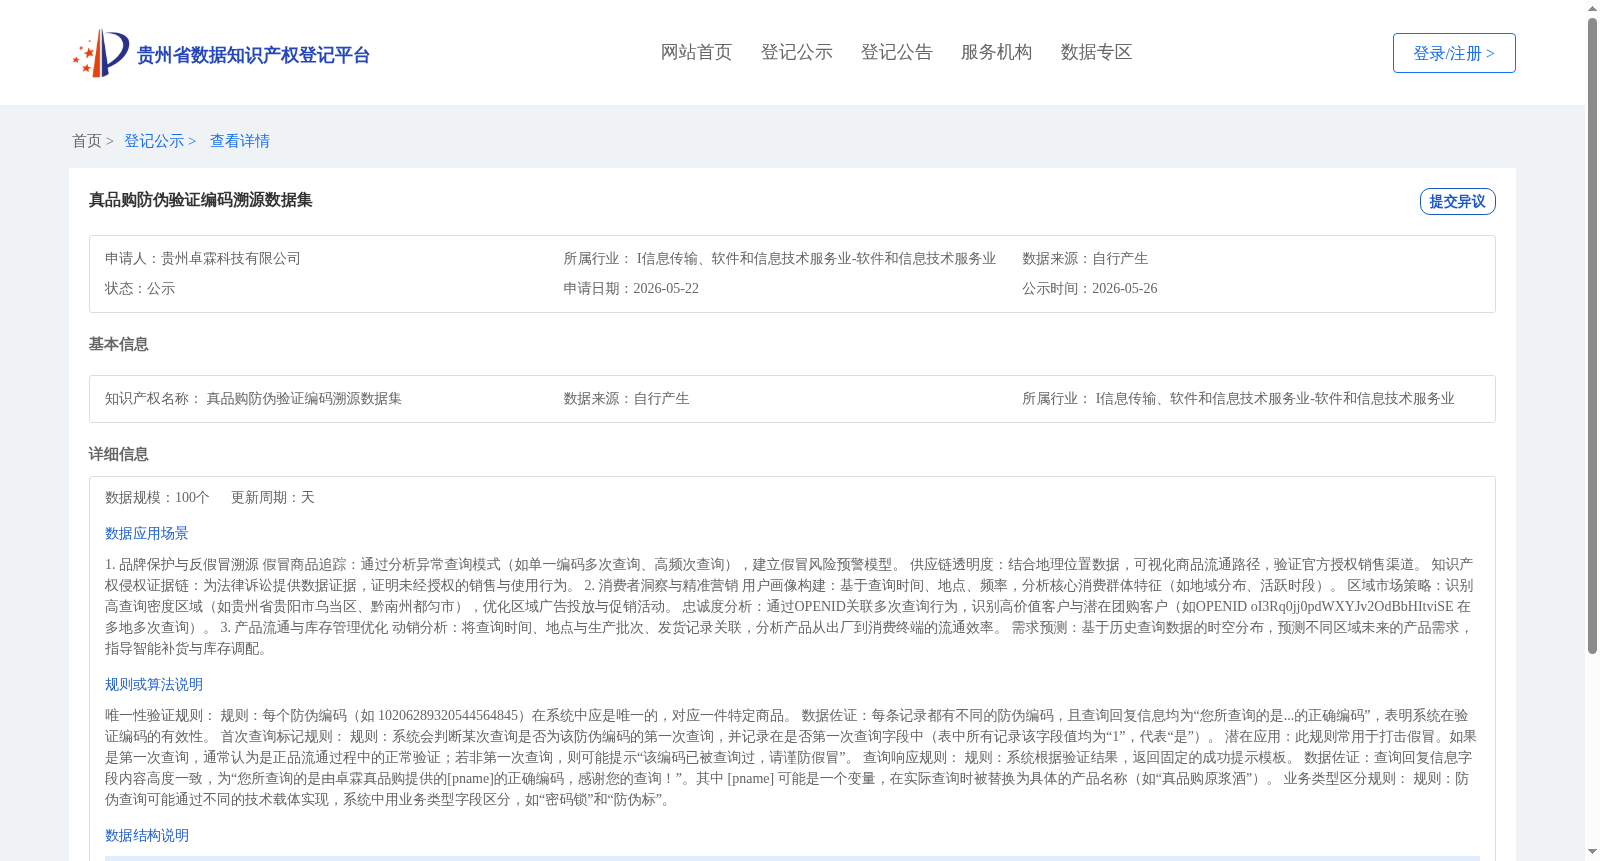Click the 详细信息 section heading
The height and width of the screenshot is (861, 1600).
(119, 454)
